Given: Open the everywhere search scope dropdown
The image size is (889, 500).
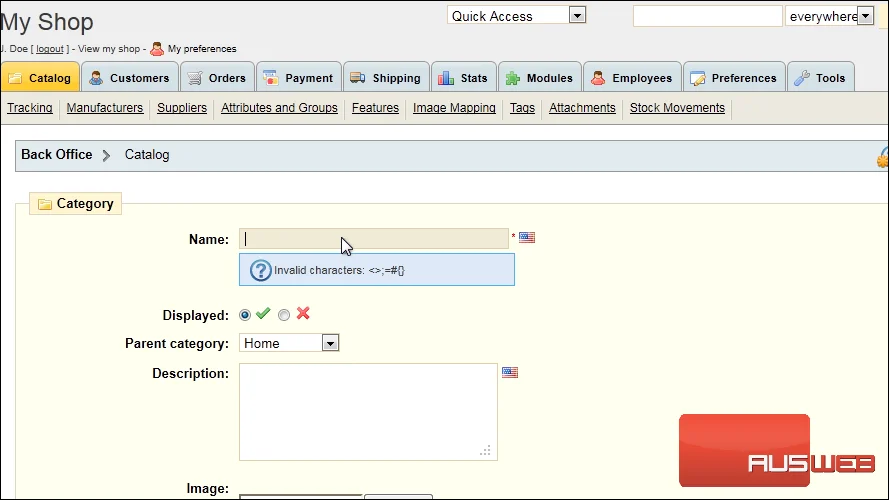Looking at the screenshot, I should point(829,16).
